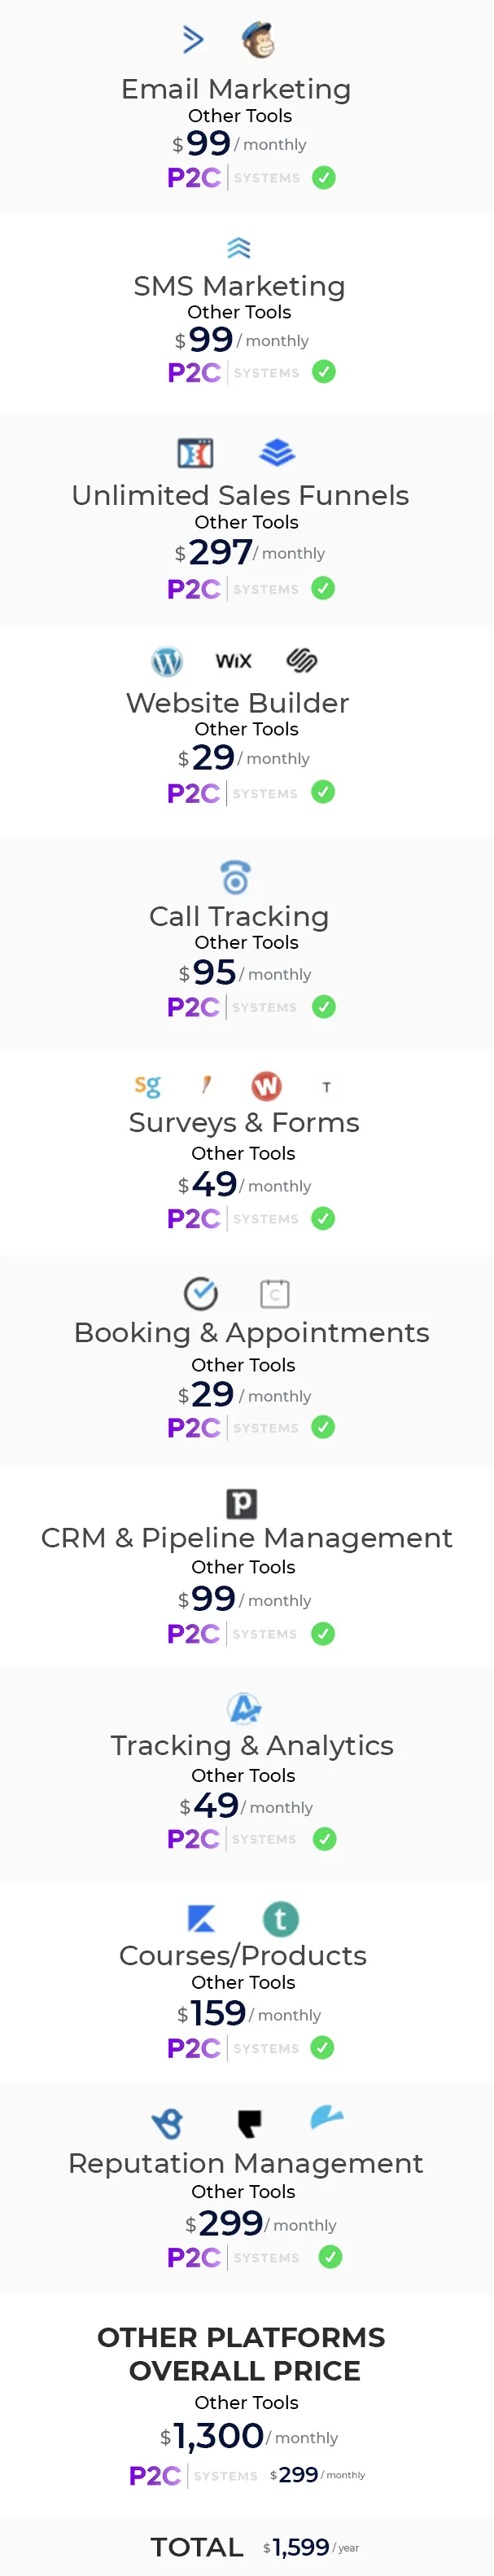494x2576 pixels.
Task: Click the black shield icon above Reputation Management
Action: (x=249, y=2122)
